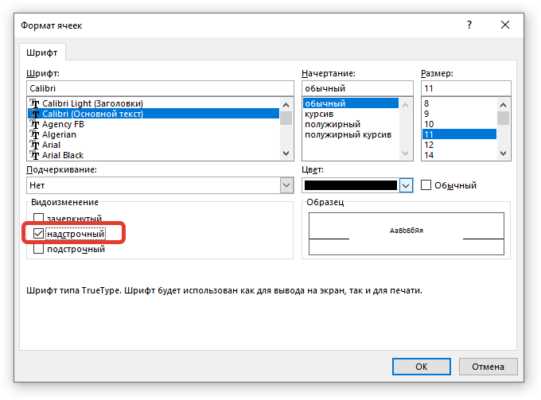The height and width of the screenshot is (400, 541).
Task: Click scroll-down arrow in font list
Action: (286, 153)
